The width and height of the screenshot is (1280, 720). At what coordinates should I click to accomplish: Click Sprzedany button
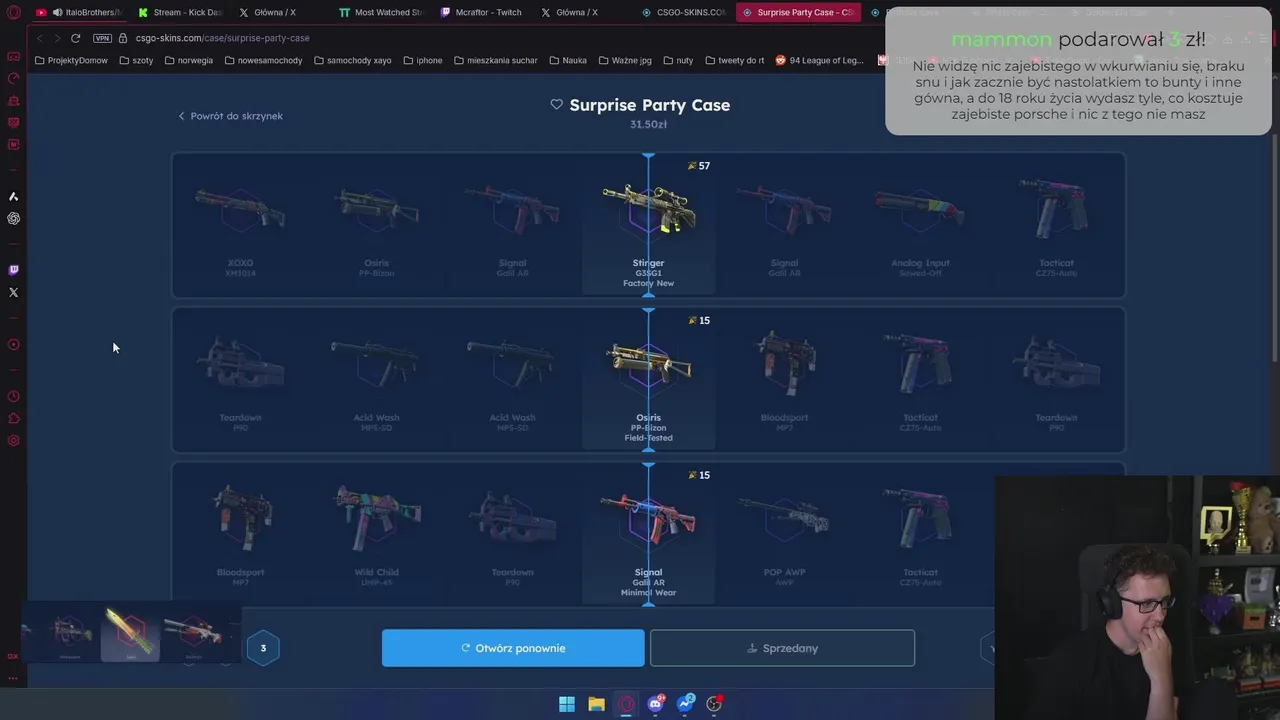782,648
